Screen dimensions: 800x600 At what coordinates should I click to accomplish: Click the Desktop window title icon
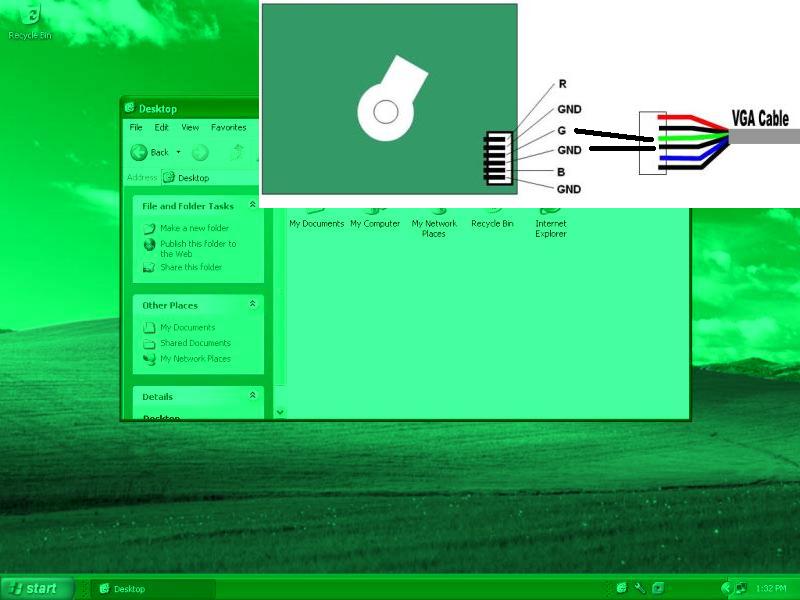click(x=130, y=108)
